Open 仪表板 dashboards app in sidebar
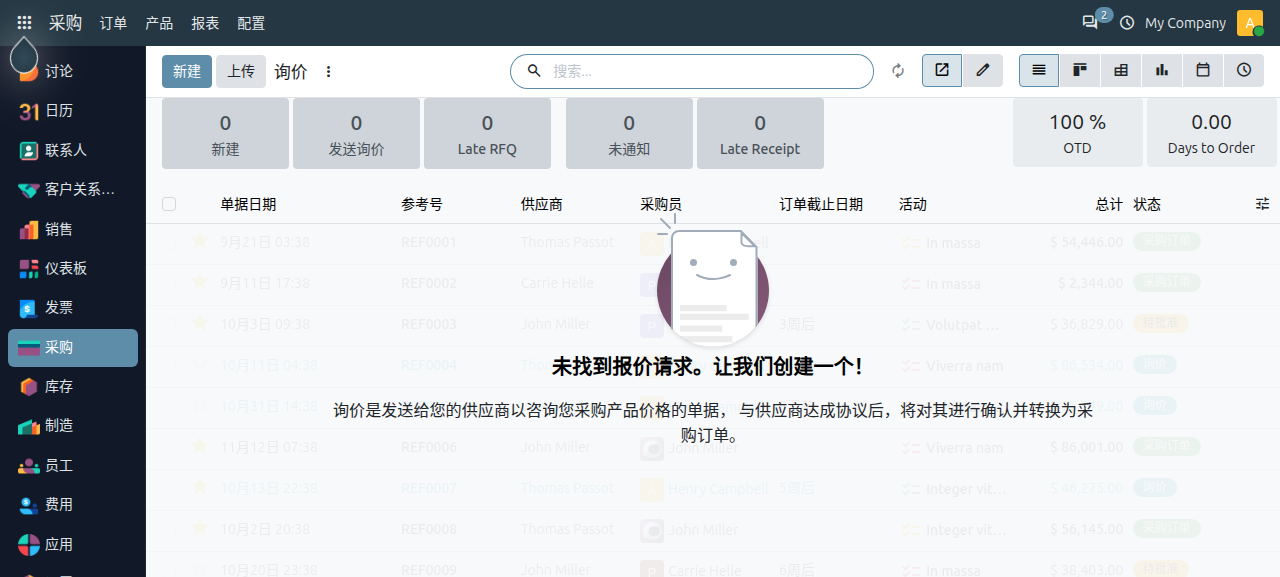Viewport: 1280px width, 577px height. [x=73, y=268]
